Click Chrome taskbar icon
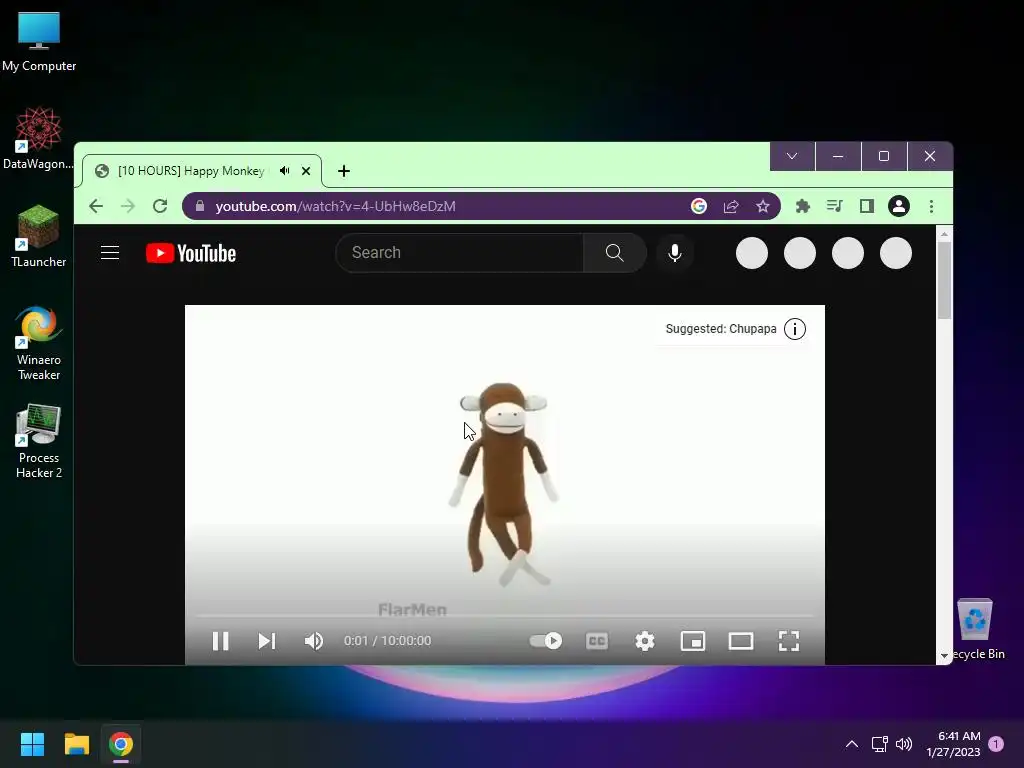This screenshot has height=768, width=1024. (x=121, y=744)
